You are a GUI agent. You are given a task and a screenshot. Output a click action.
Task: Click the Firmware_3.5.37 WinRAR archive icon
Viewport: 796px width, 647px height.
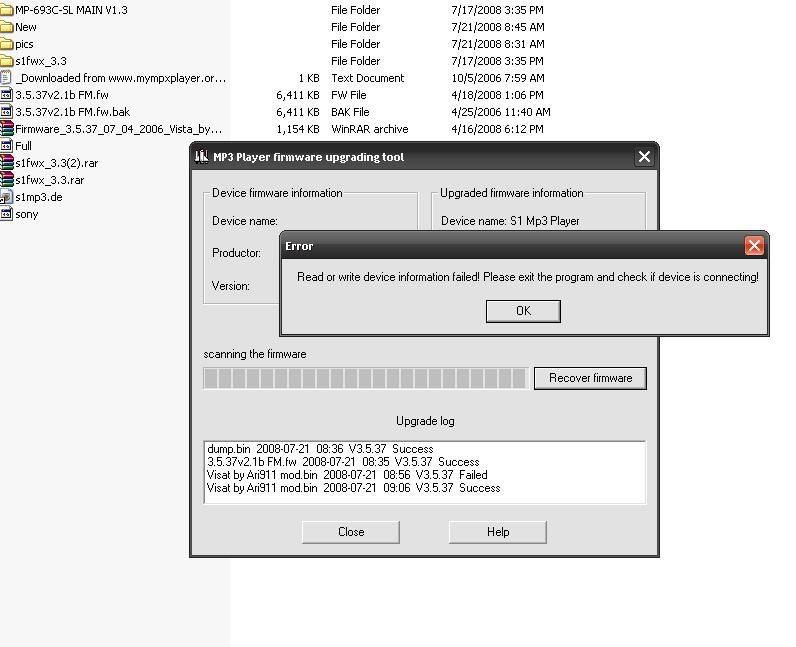coord(7,129)
